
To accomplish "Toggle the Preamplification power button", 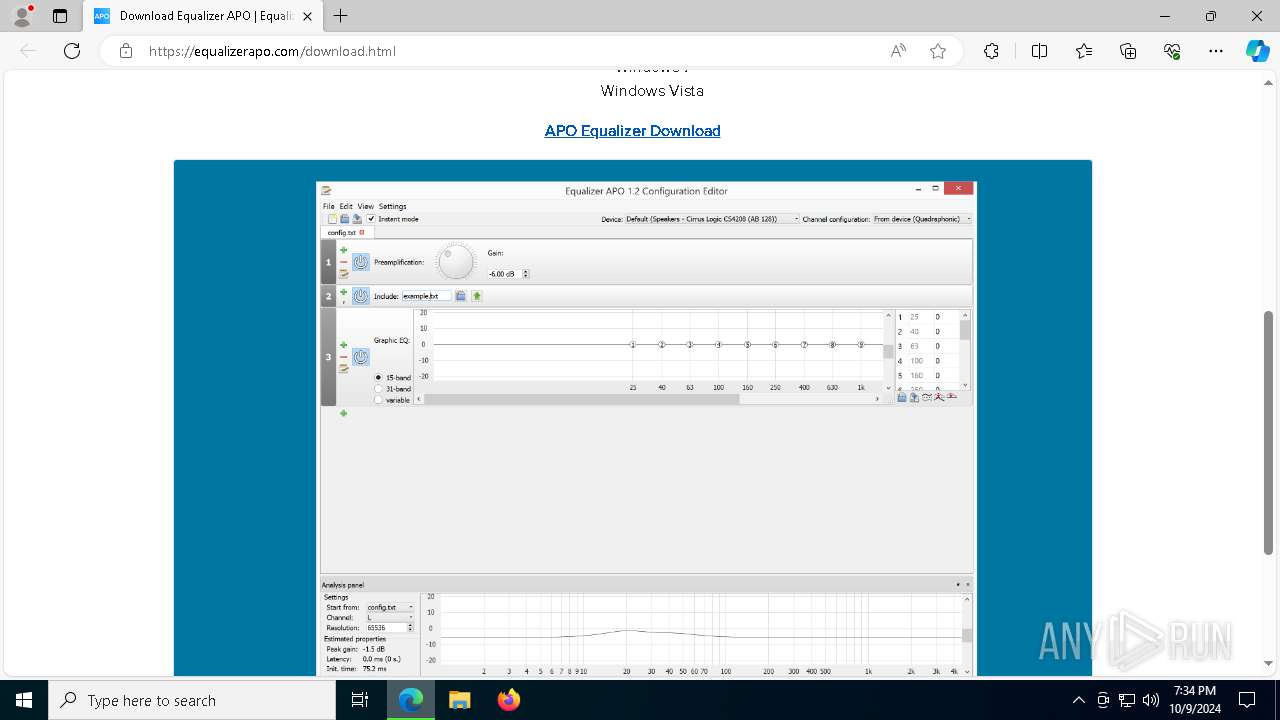I will [x=361, y=262].
